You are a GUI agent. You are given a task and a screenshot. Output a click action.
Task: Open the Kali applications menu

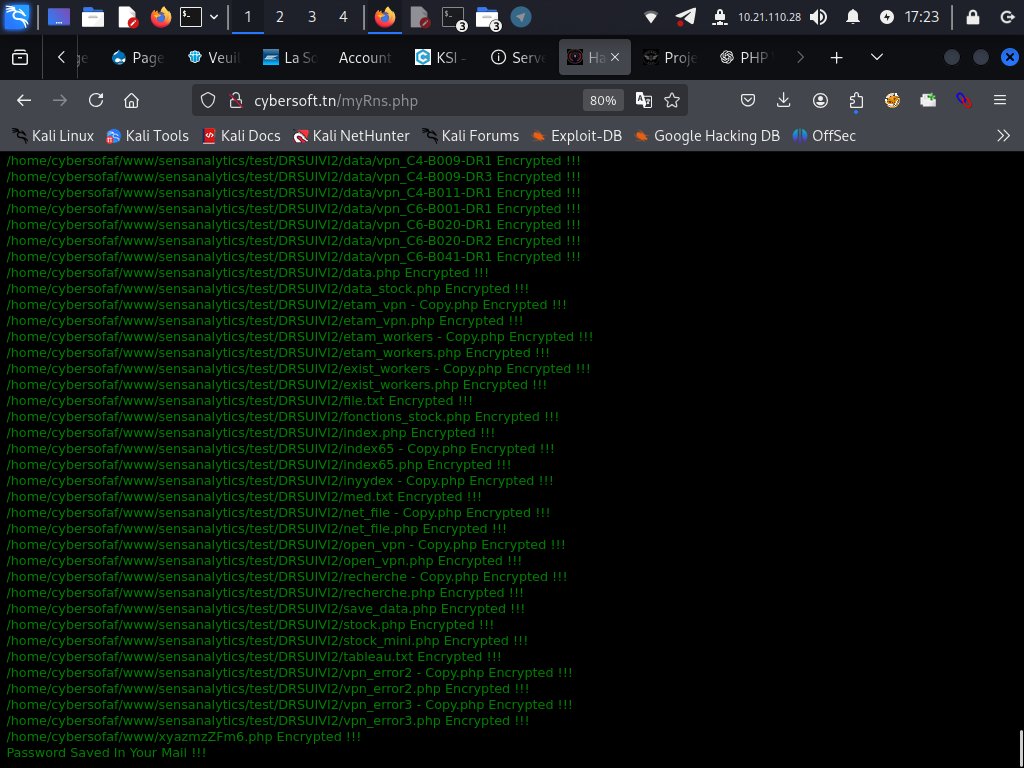(17, 17)
